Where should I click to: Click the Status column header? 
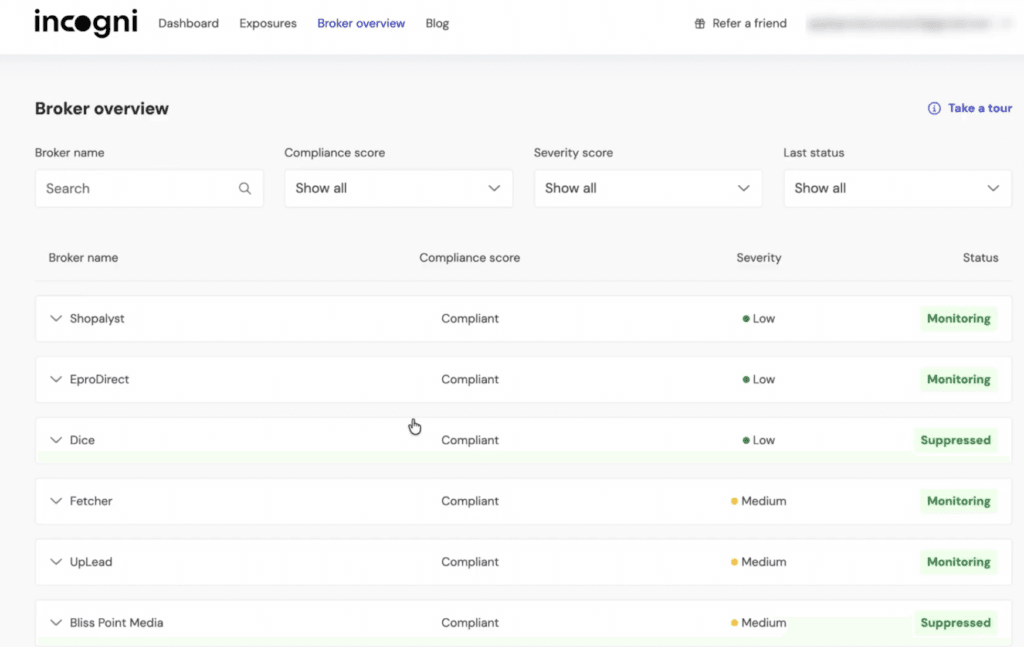coord(980,258)
